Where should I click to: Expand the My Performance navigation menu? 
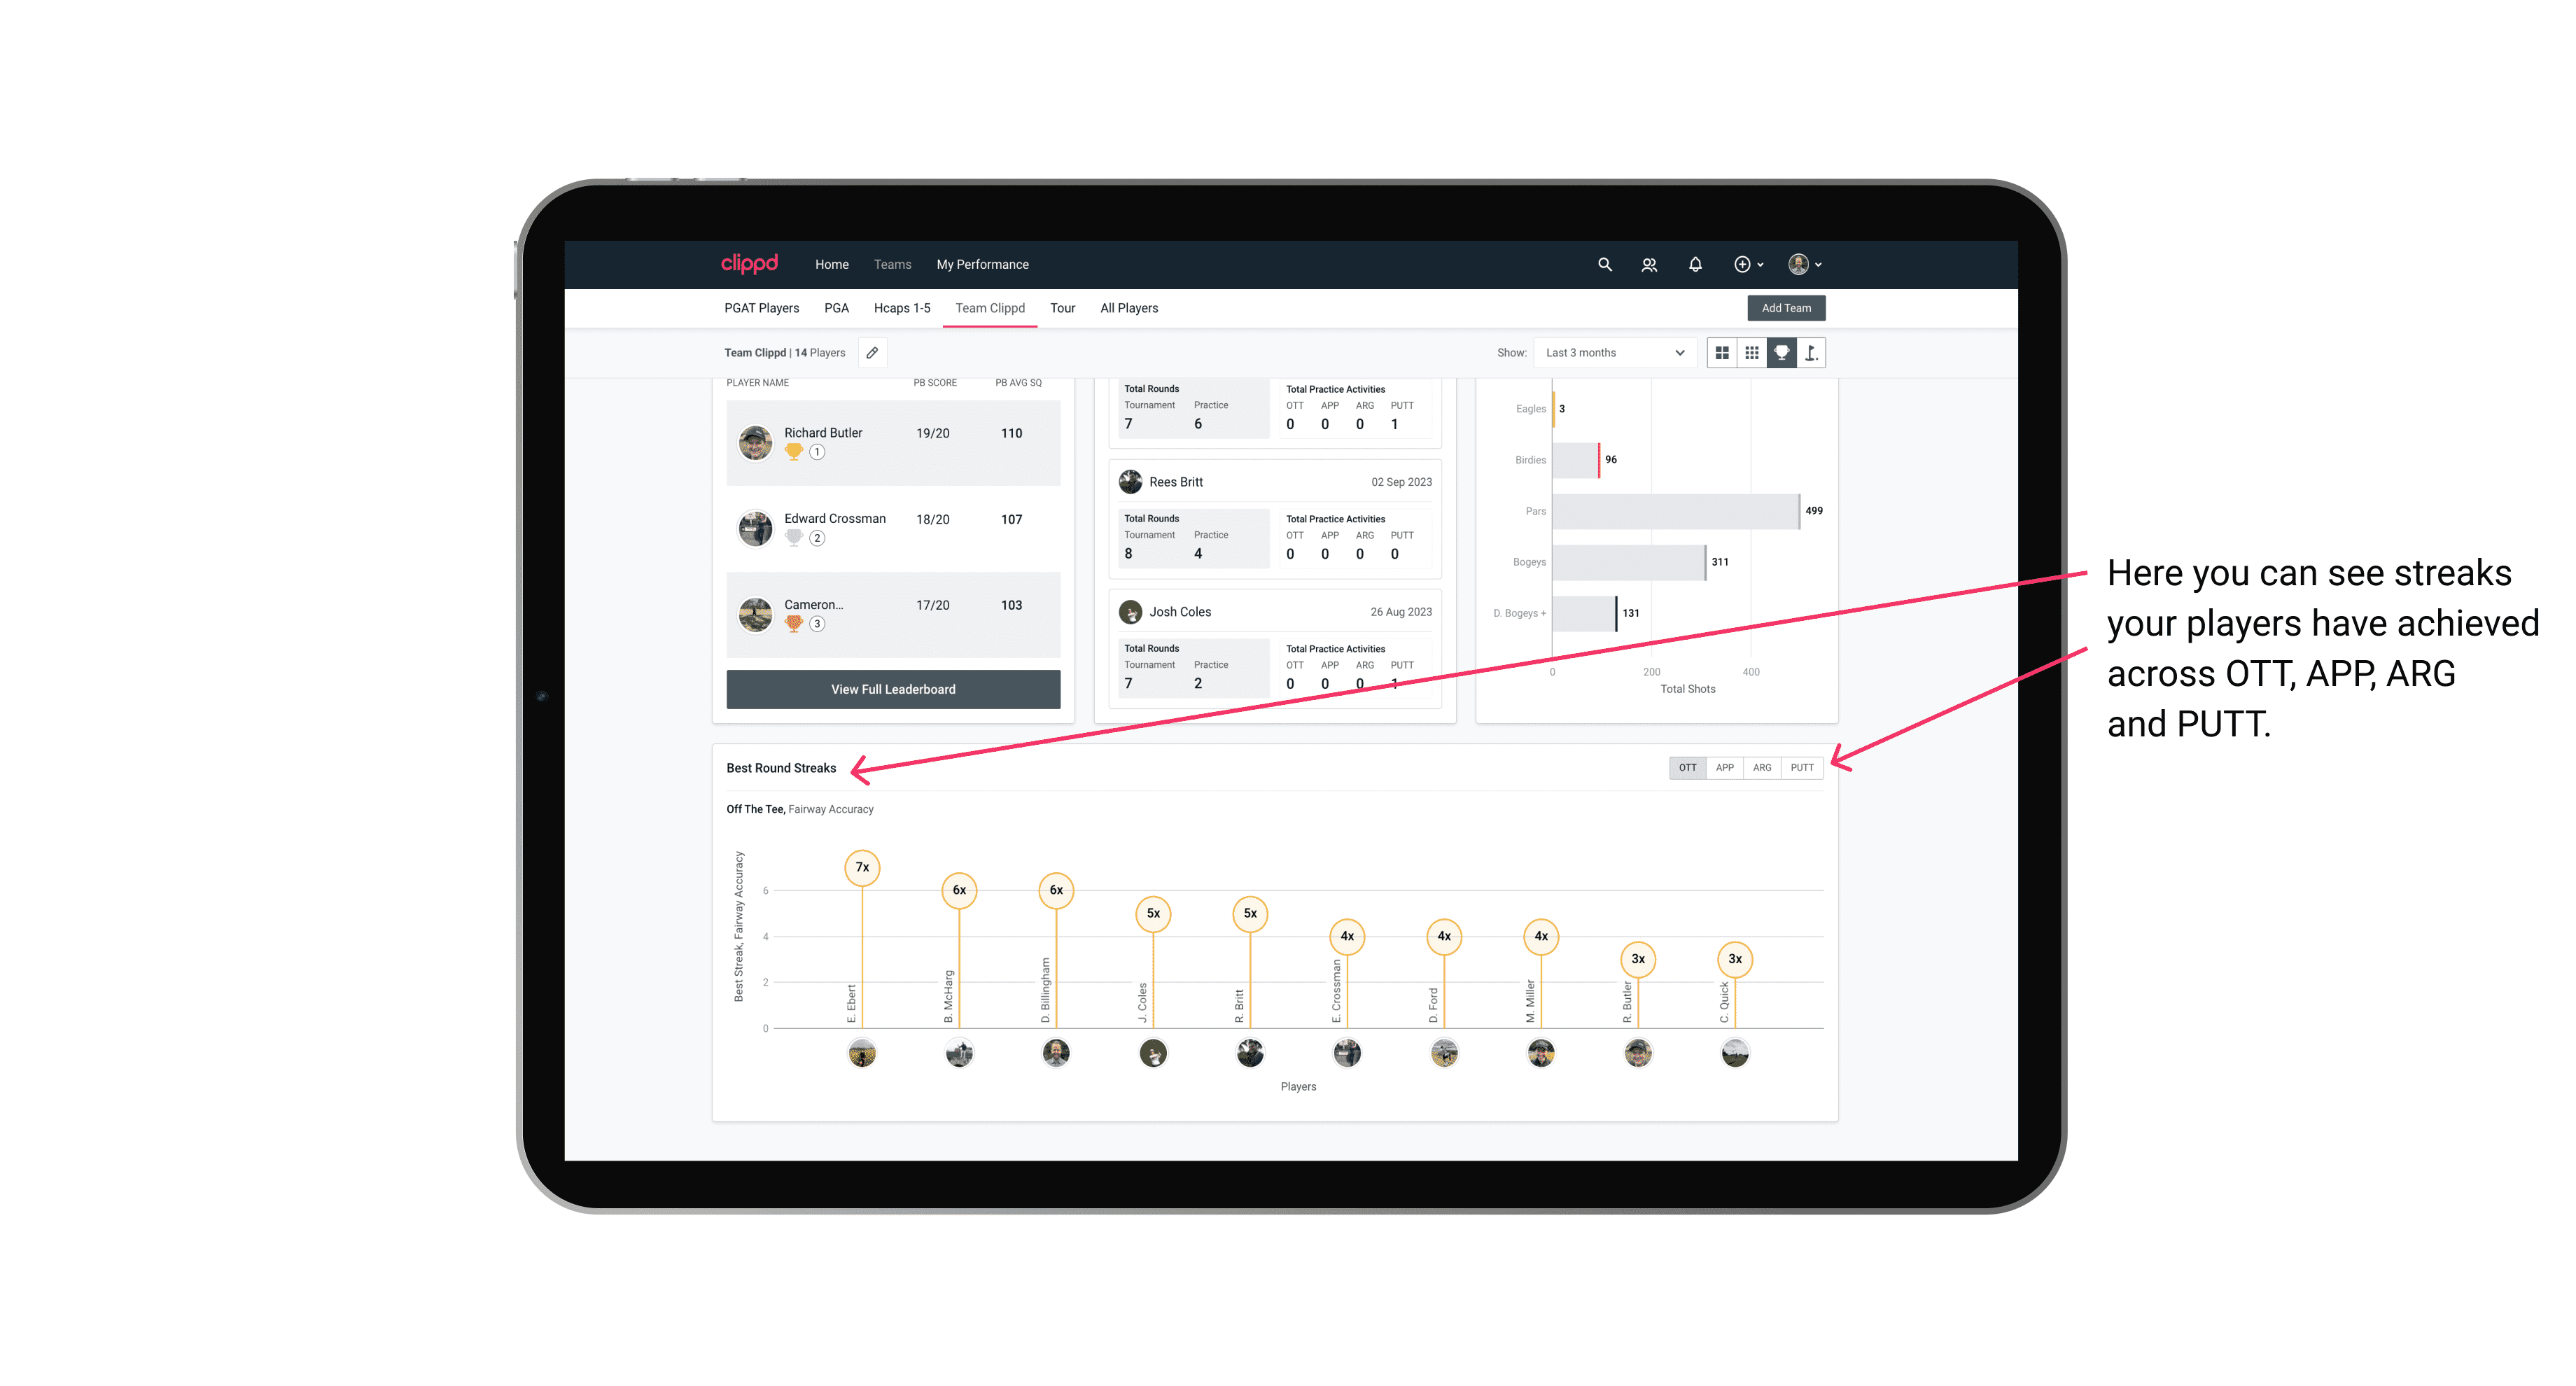point(984,265)
